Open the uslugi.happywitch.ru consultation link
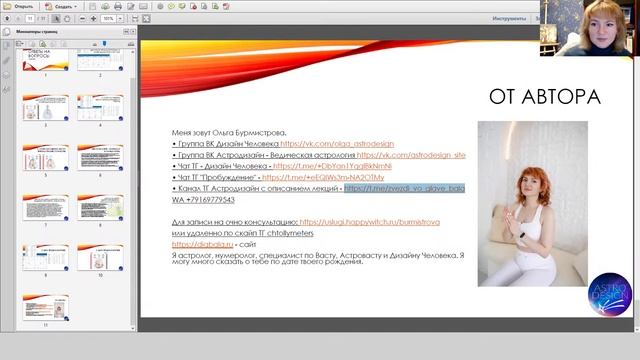The height and width of the screenshot is (360, 640). coord(370,222)
